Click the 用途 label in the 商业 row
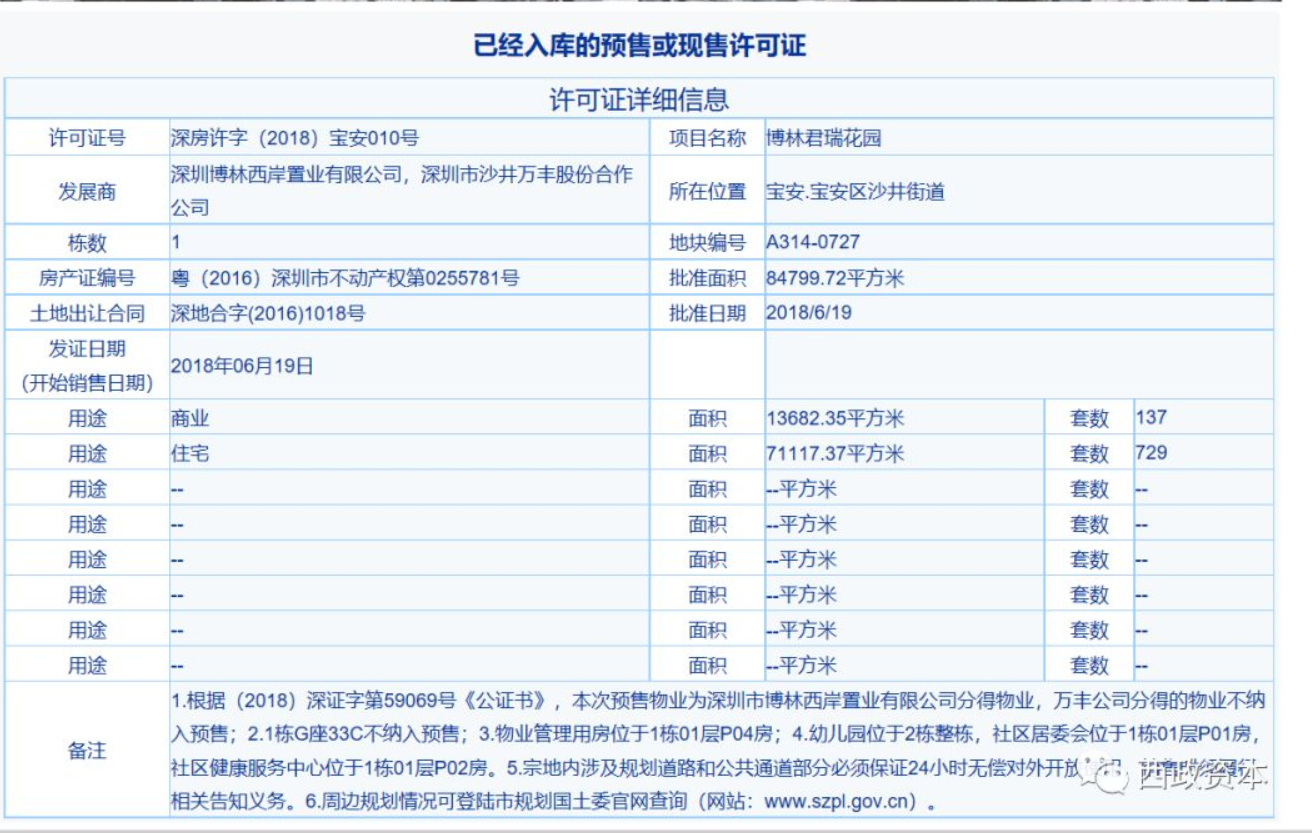Image resolution: width=1312 pixels, height=833 pixels. (87, 418)
